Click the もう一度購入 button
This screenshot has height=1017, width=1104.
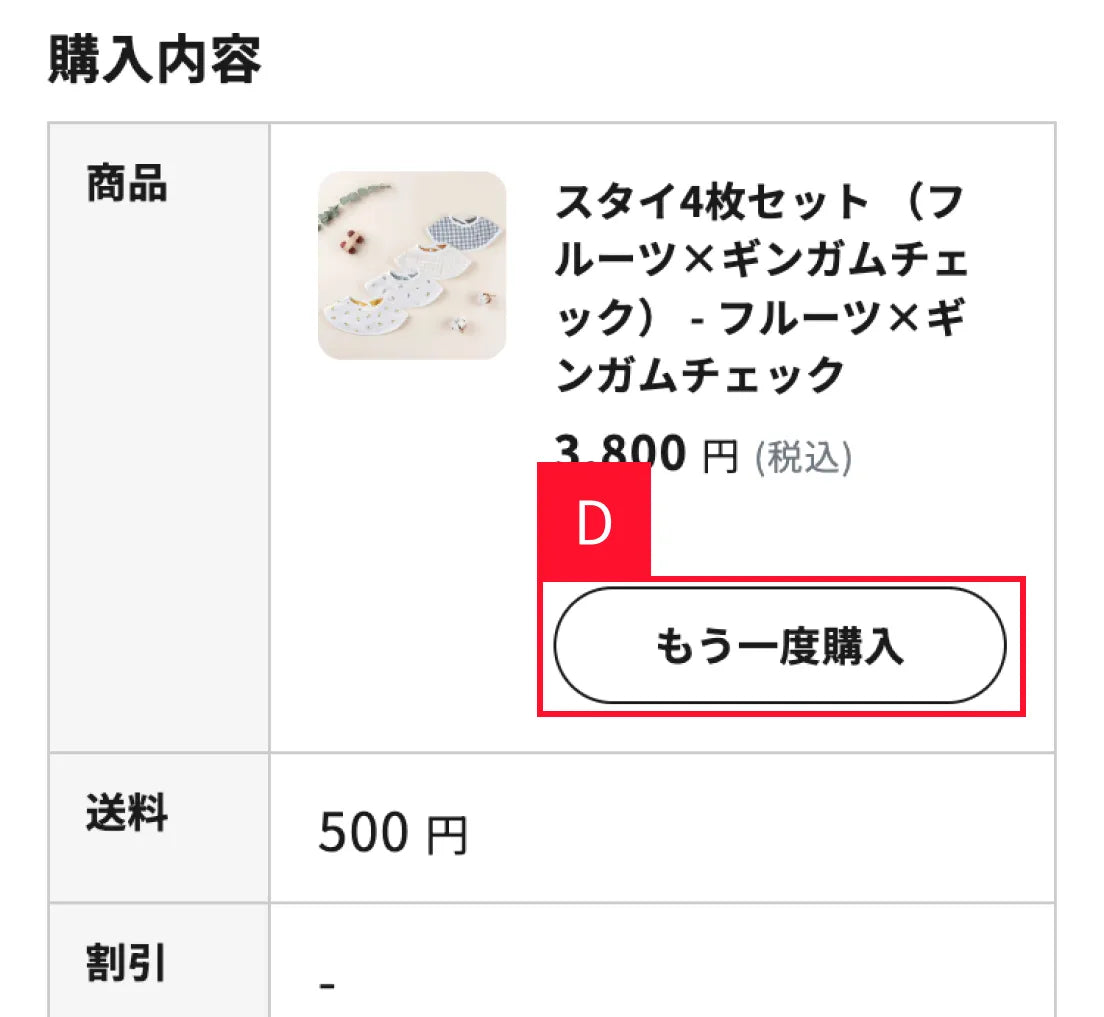click(x=779, y=645)
